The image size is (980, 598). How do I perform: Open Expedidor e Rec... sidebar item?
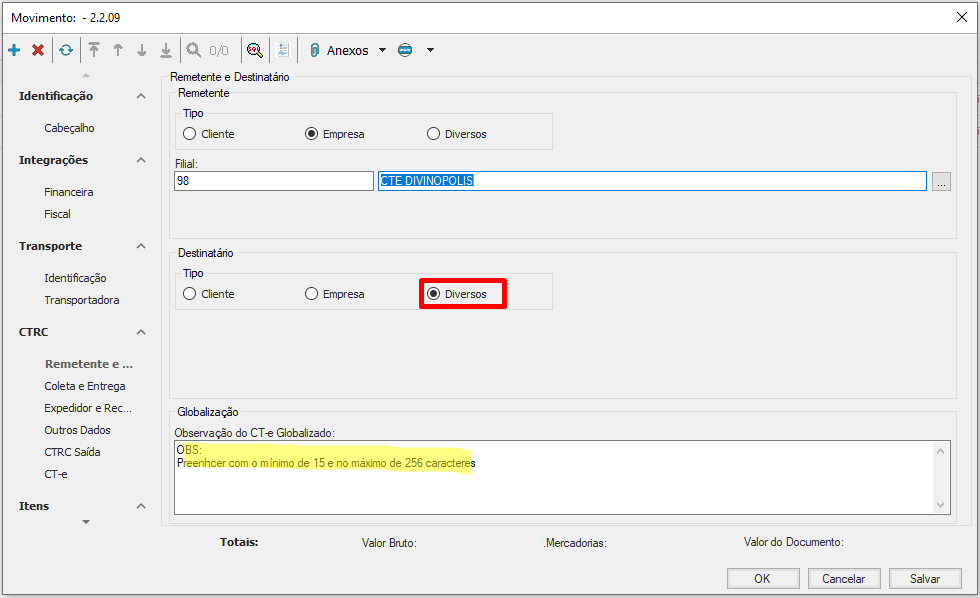[88, 408]
